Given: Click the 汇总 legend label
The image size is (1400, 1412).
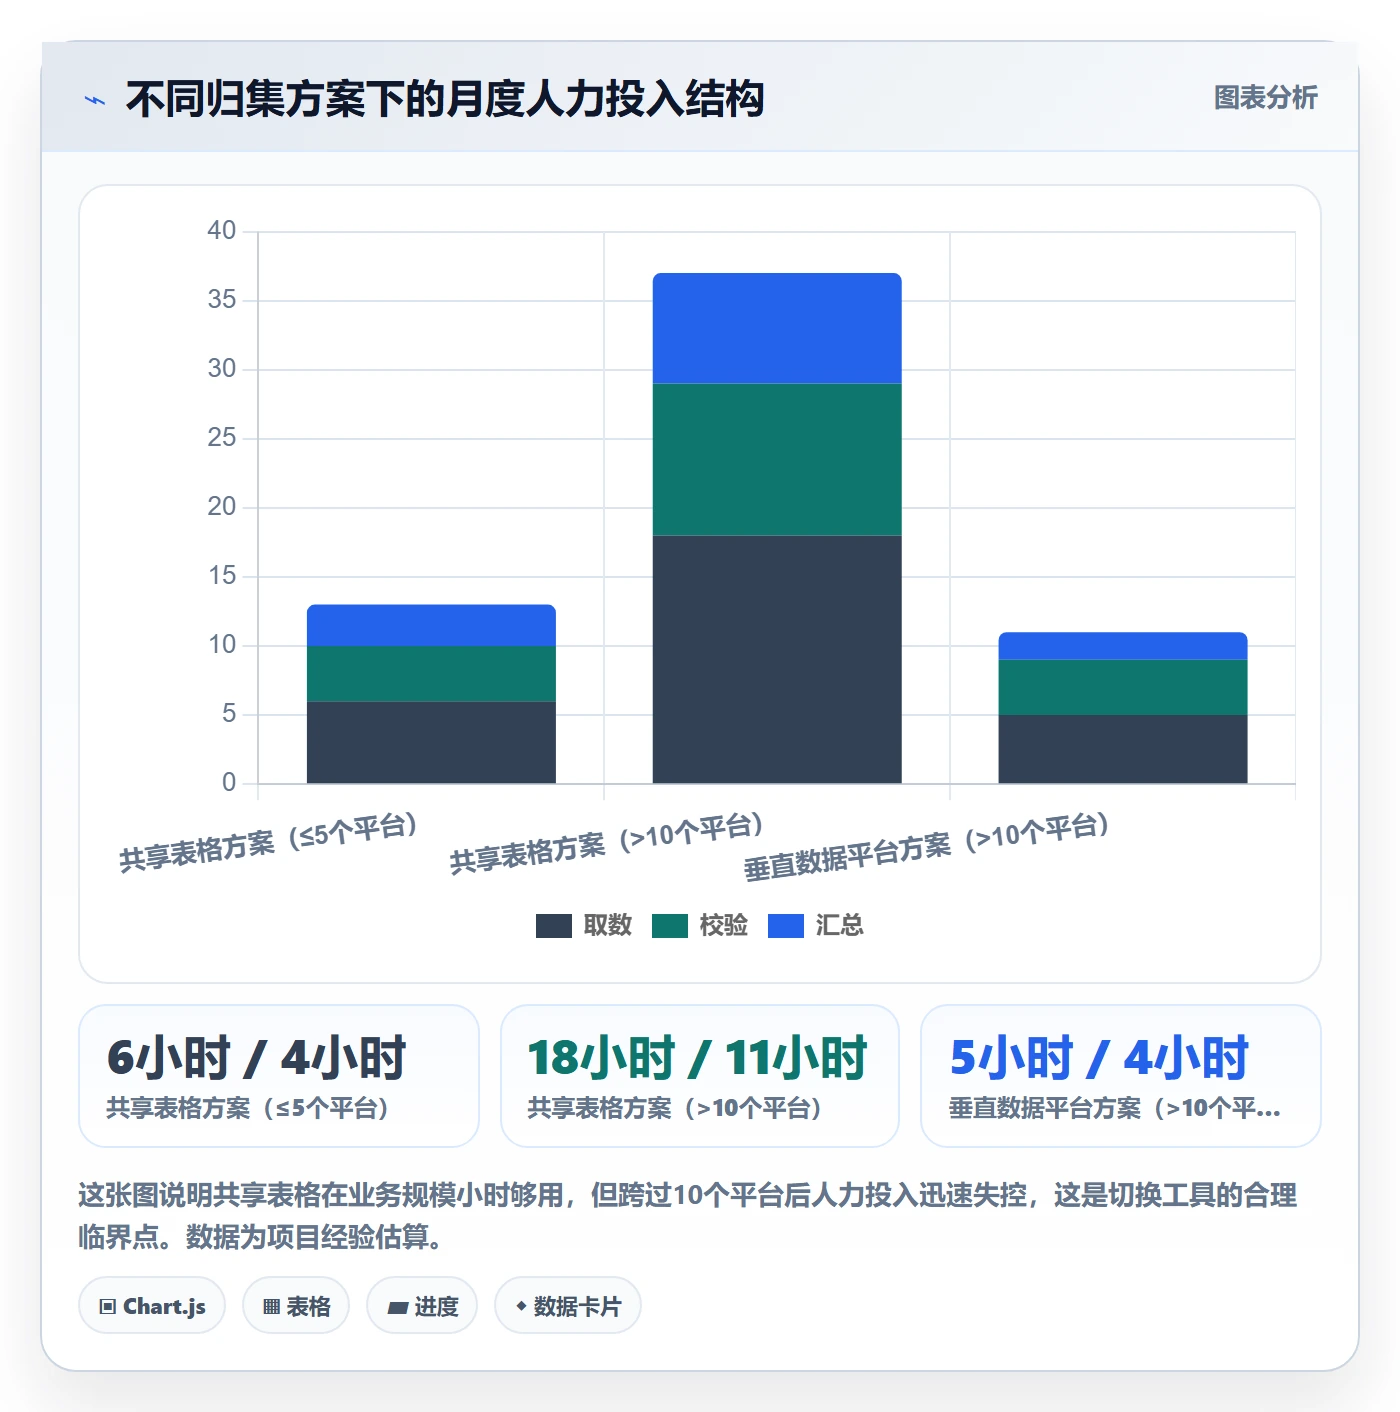Looking at the screenshot, I should click(840, 925).
